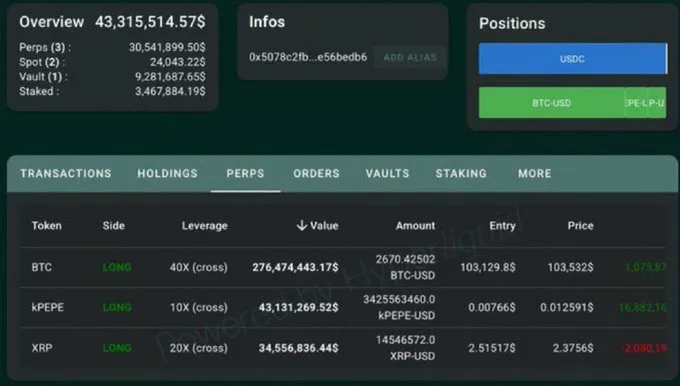
Task: Sort positions by Amount header
Action: (x=415, y=226)
